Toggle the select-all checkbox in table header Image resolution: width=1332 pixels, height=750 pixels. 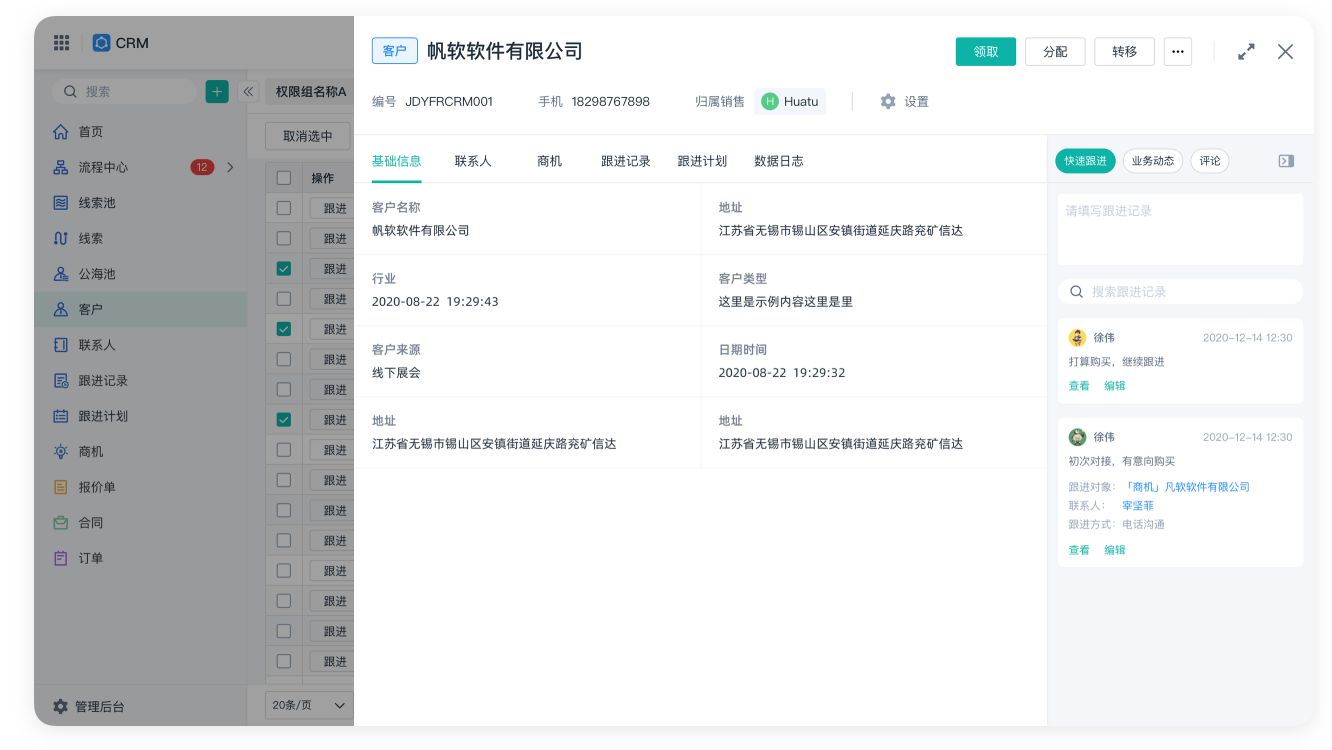pos(284,178)
